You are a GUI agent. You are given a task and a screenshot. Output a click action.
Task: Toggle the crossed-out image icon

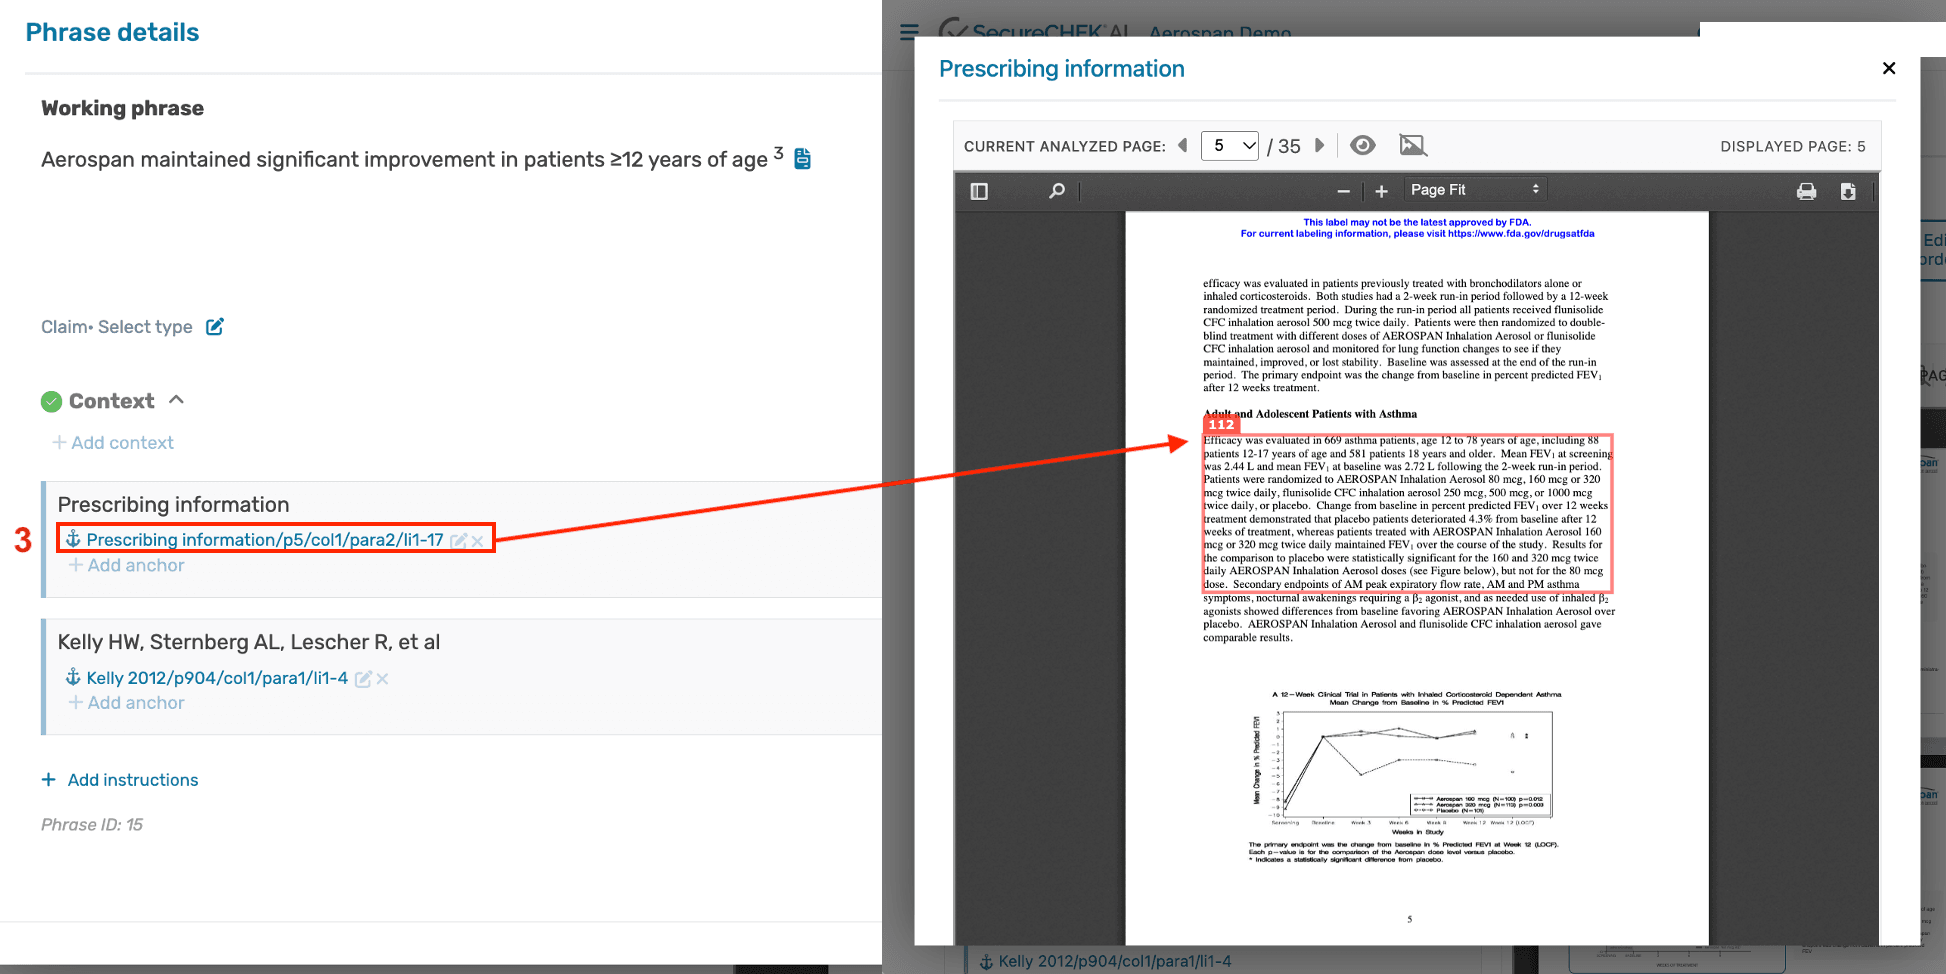pos(1412,146)
